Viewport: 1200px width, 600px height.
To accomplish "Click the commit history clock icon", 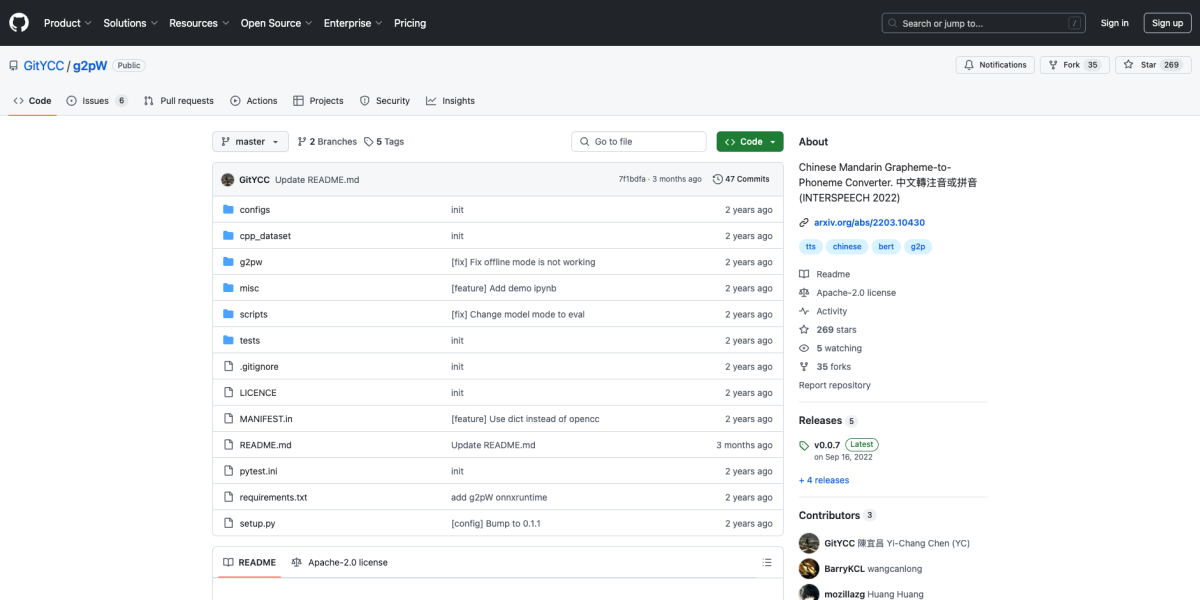I will (717, 179).
